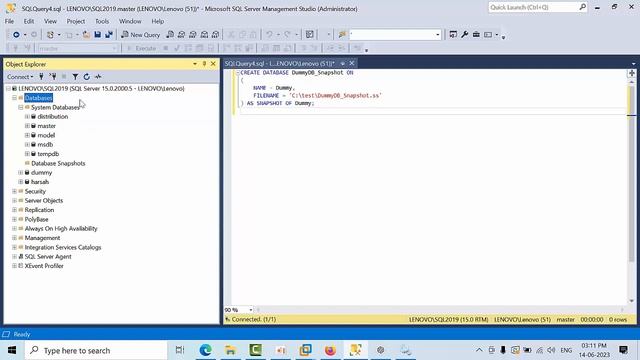The image size is (640, 360).
Task: Close the SQLQuery4.sql tab
Action: (x=351, y=63)
